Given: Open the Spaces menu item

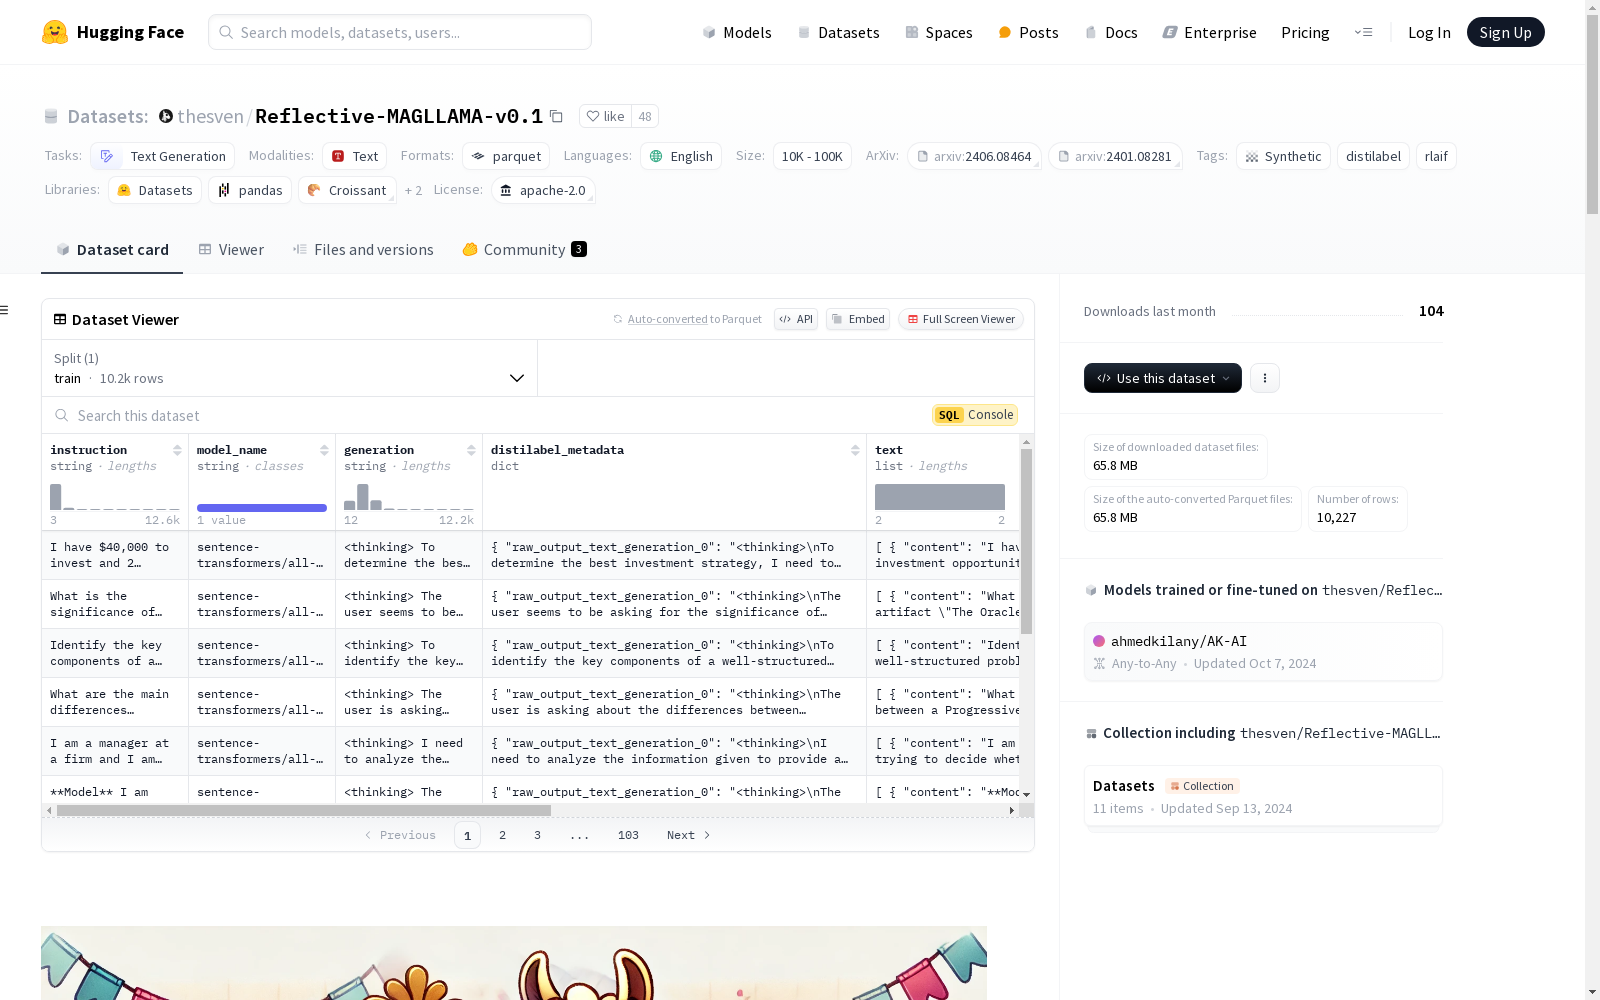Looking at the screenshot, I should point(939,32).
